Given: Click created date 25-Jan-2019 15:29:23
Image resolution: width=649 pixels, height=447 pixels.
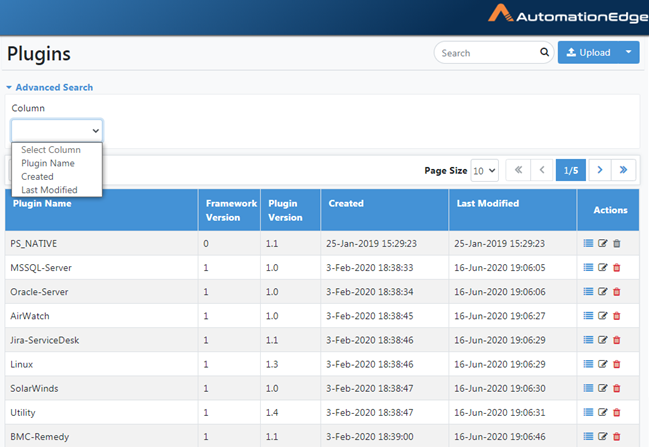Looking at the screenshot, I should 371,243.
